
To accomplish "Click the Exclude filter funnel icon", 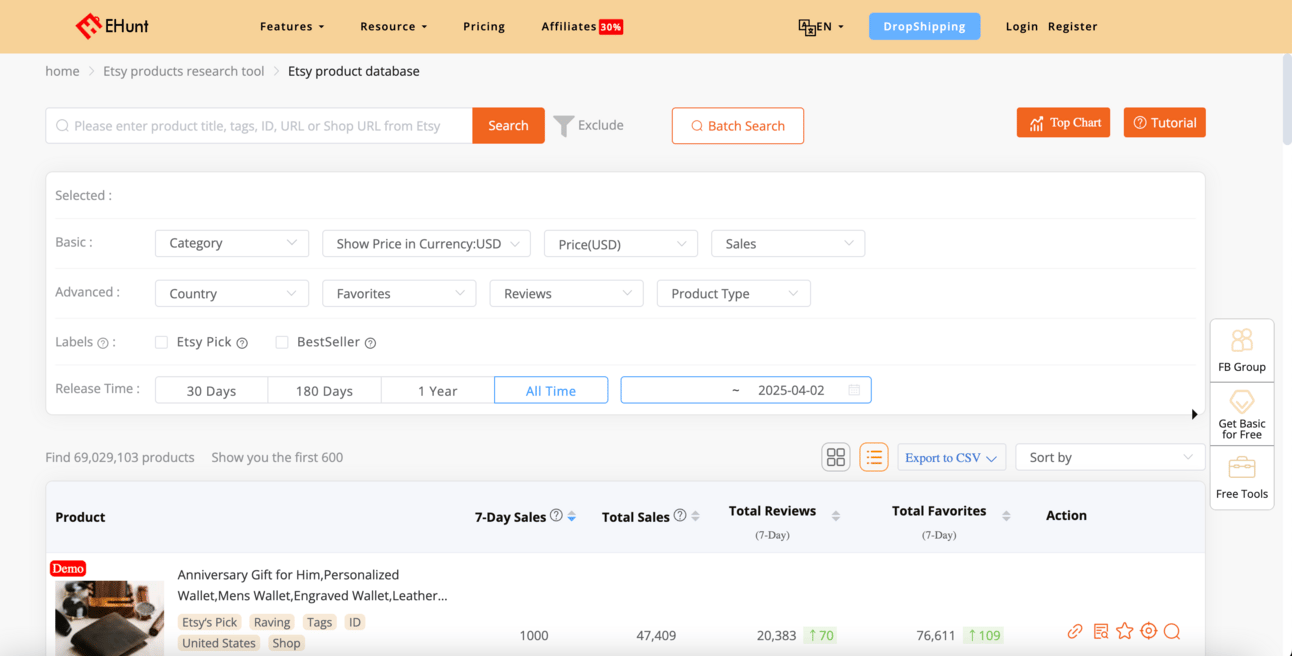I will coord(564,126).
